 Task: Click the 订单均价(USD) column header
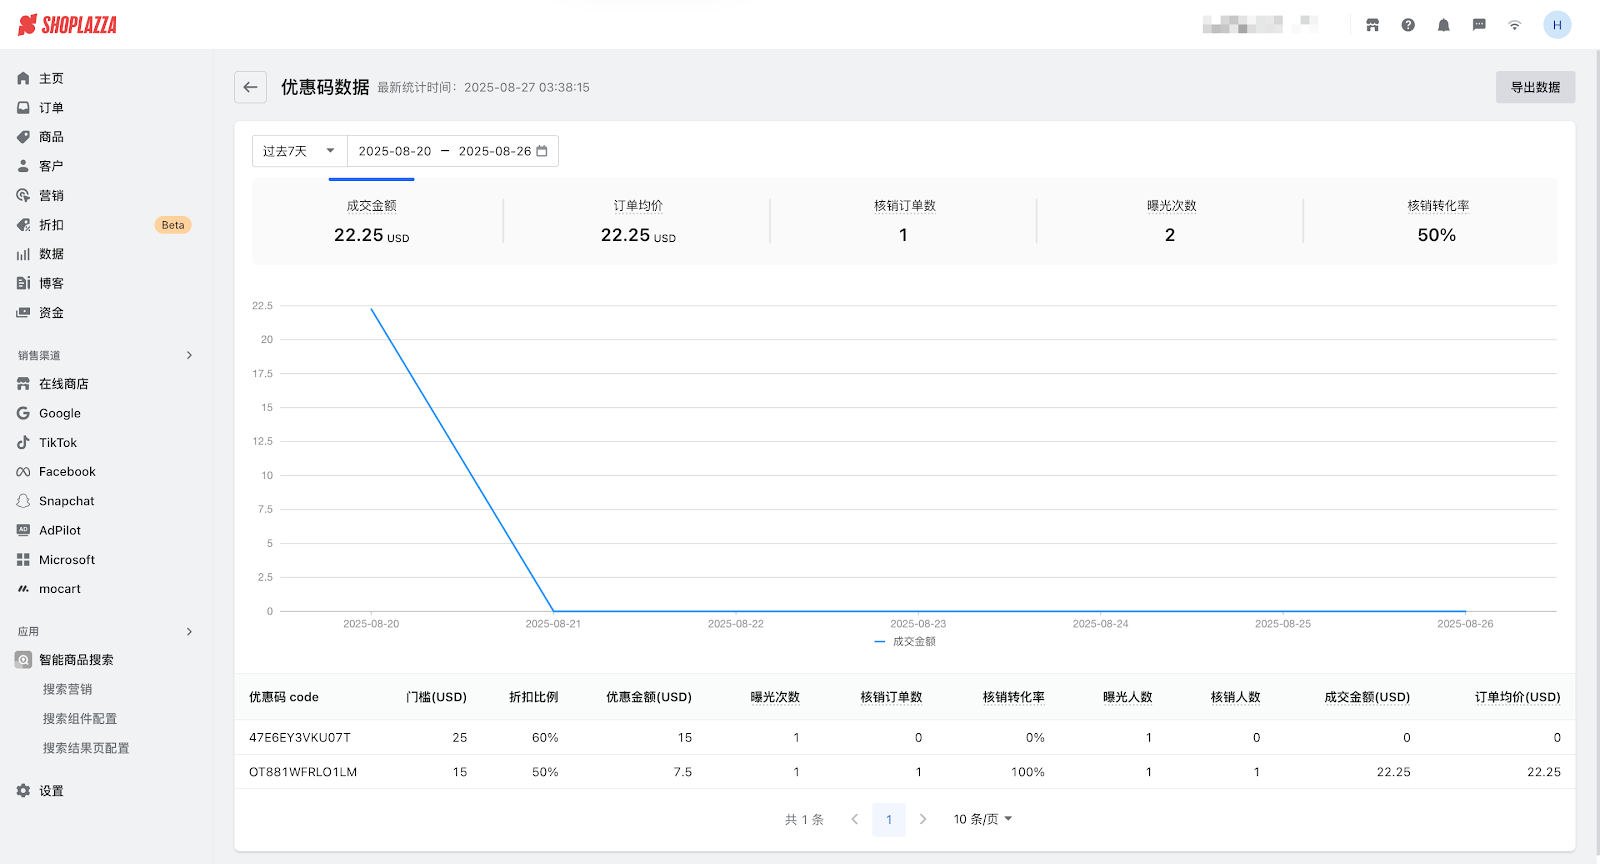1518,697
